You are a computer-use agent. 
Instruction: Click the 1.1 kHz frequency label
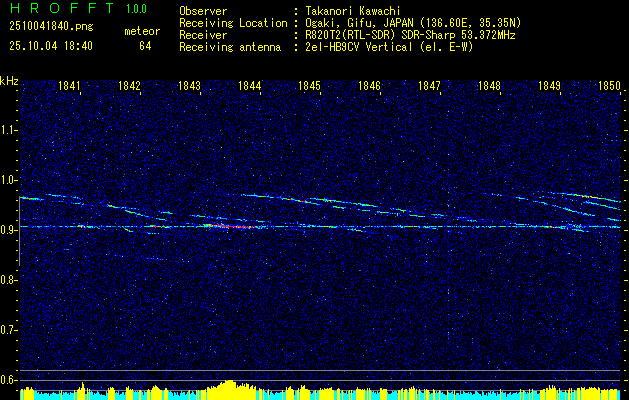(8, 130)
